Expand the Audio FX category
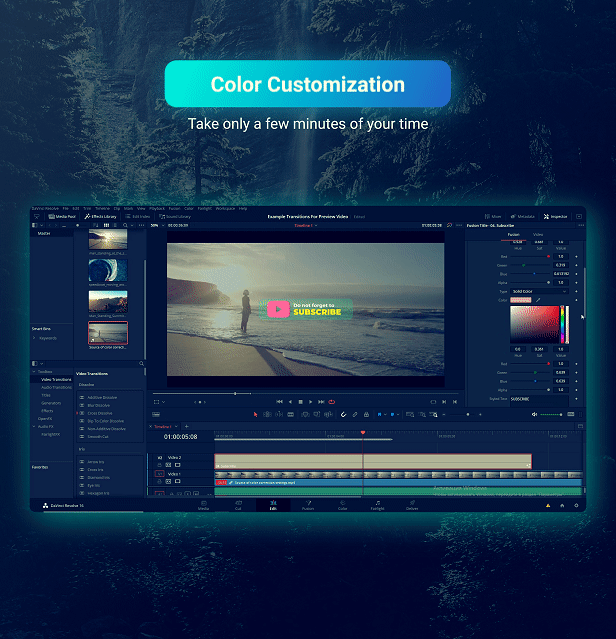Viewport: 616px width, 639px height. coord(34,426)
